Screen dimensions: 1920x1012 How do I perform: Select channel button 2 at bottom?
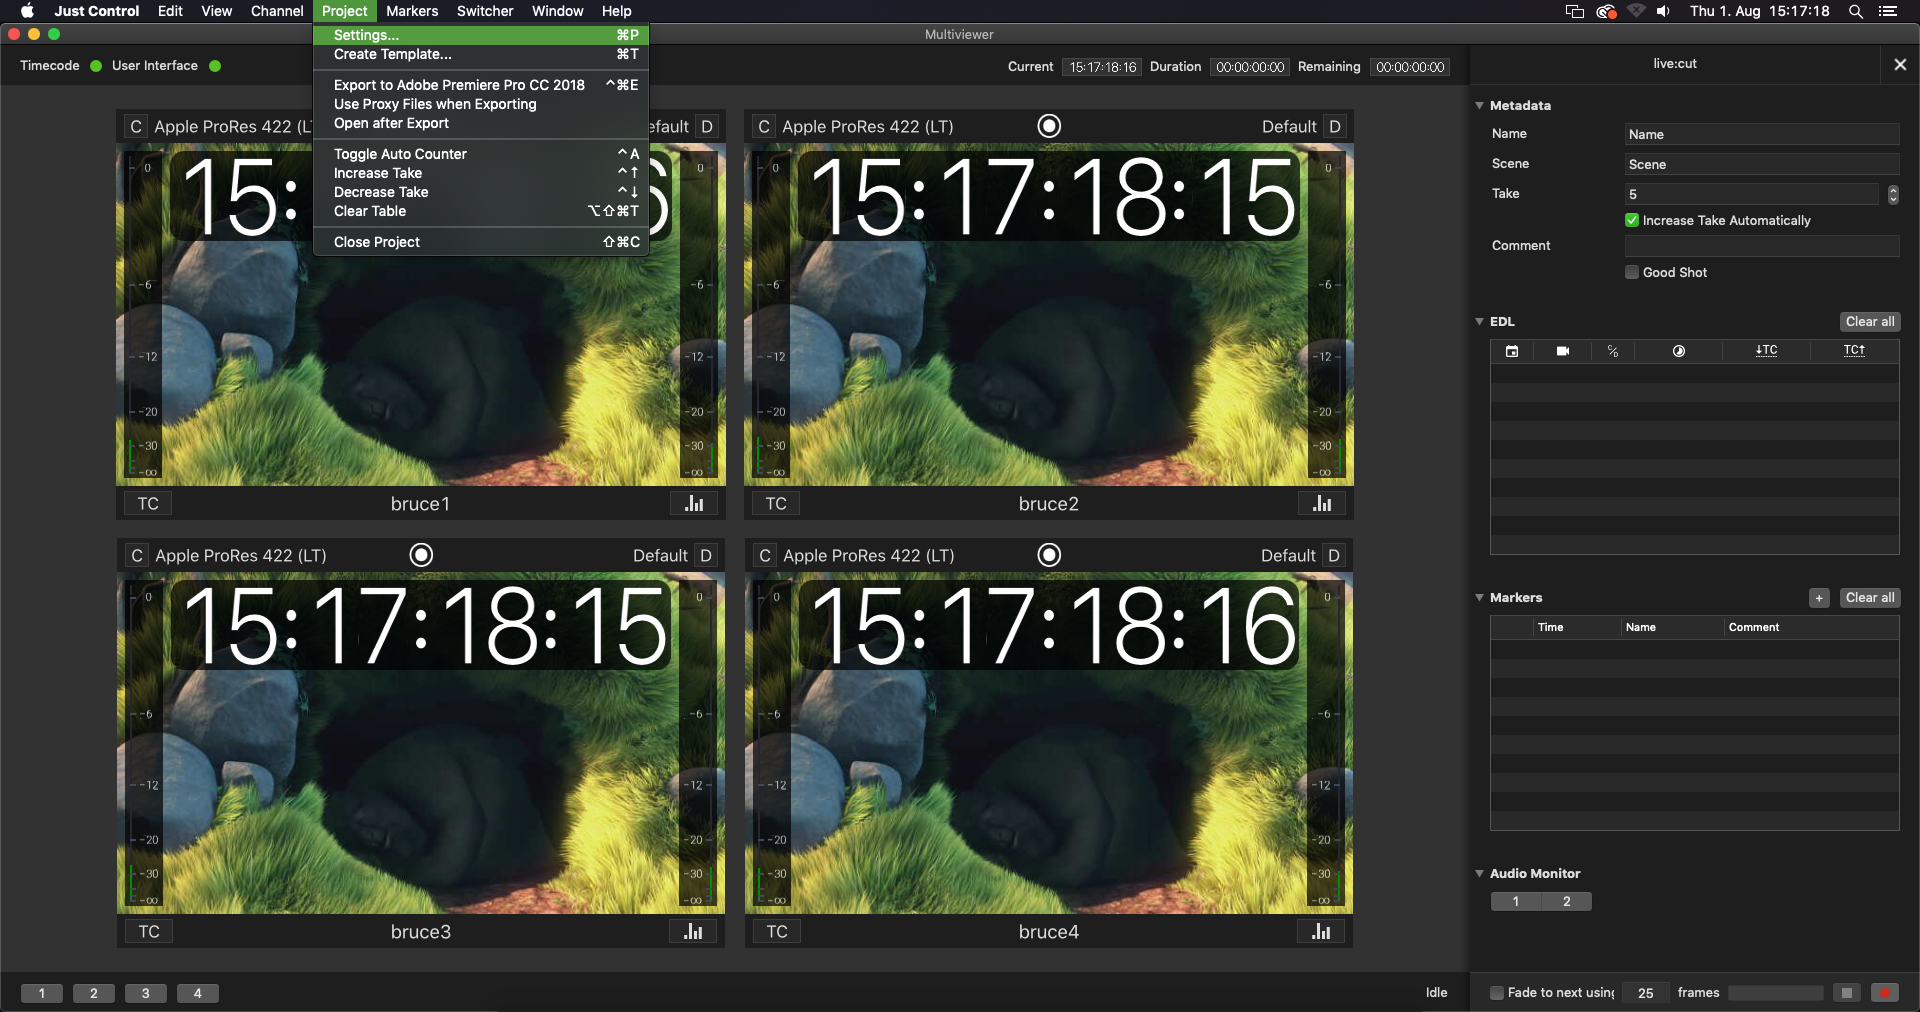click(94, 993)
